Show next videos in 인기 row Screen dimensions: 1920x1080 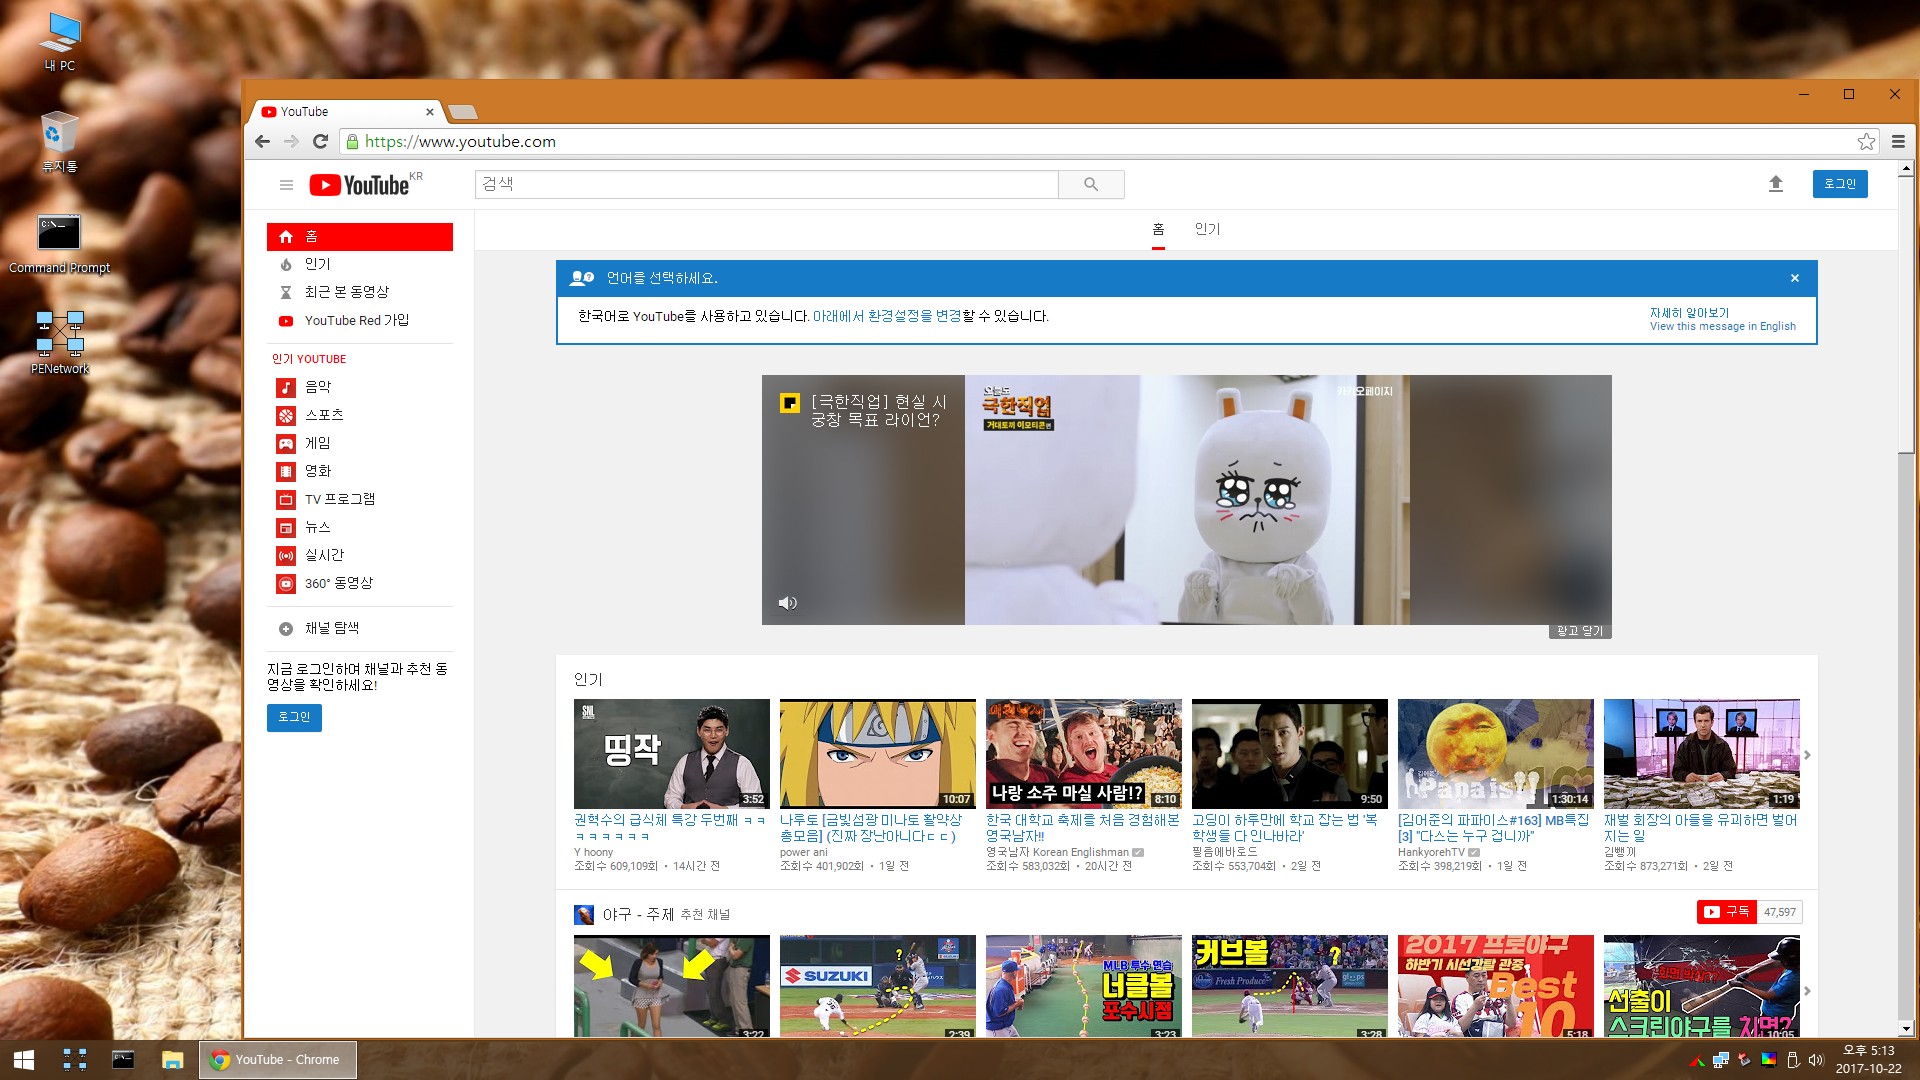[1807, 755]
